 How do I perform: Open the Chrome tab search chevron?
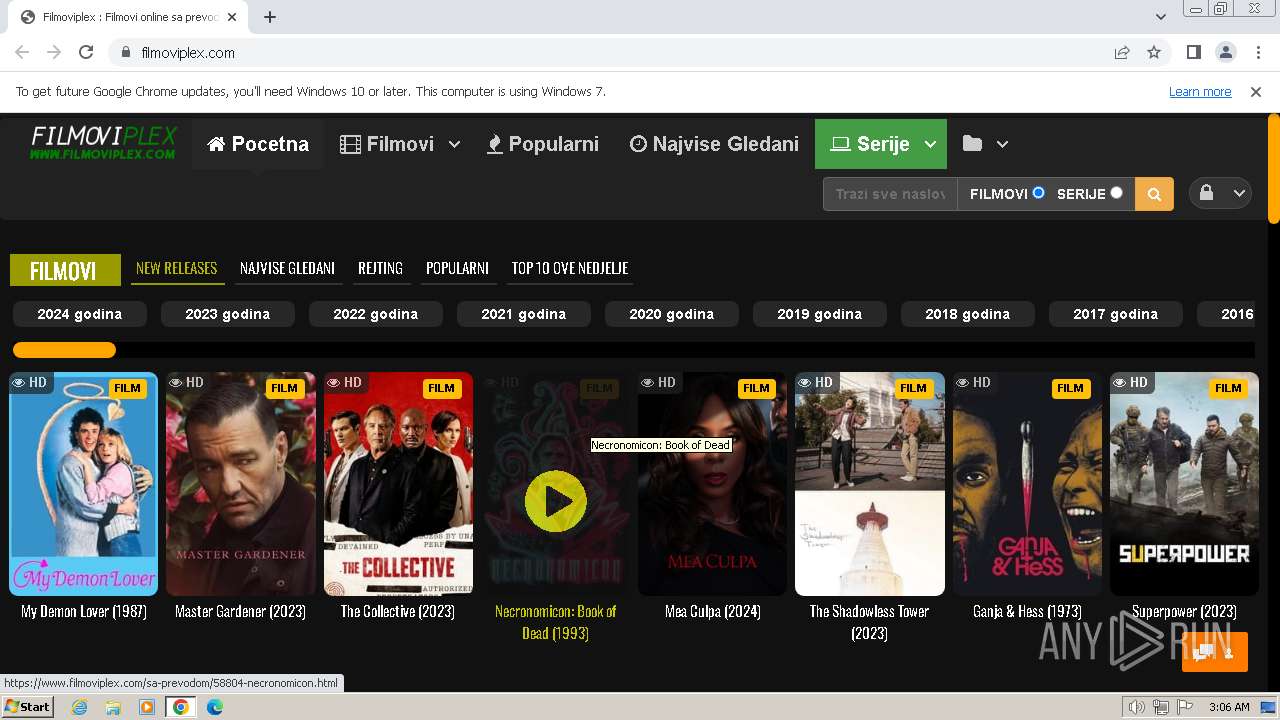pyautogui.click(x=1160, y=17)
